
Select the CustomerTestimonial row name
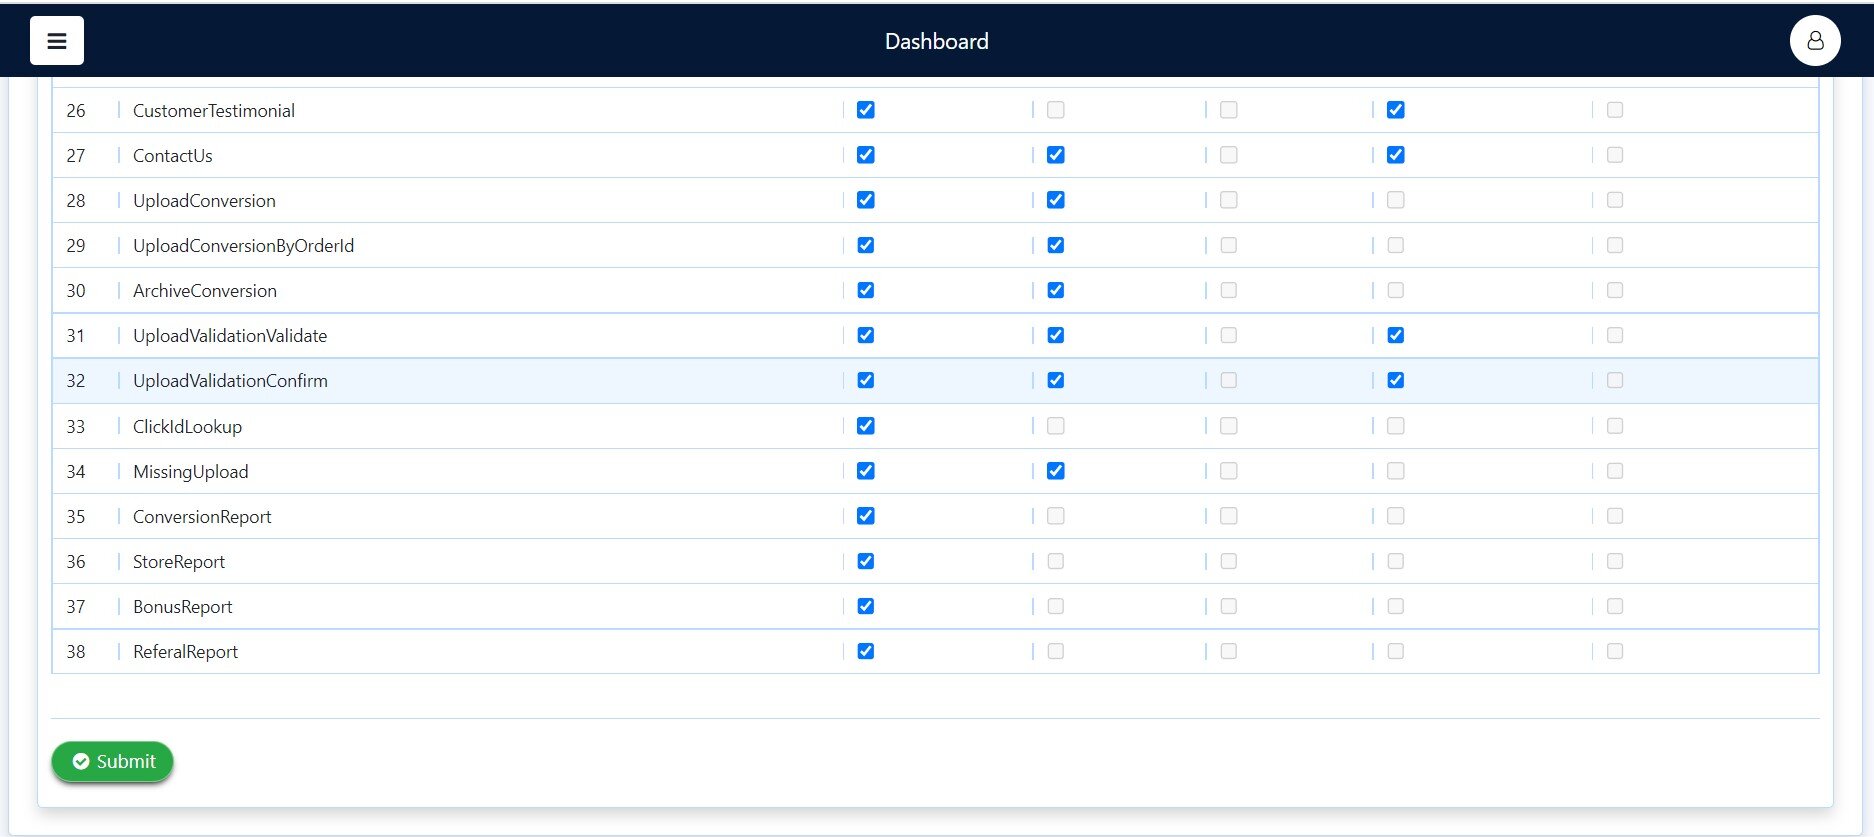coord(214,111)
